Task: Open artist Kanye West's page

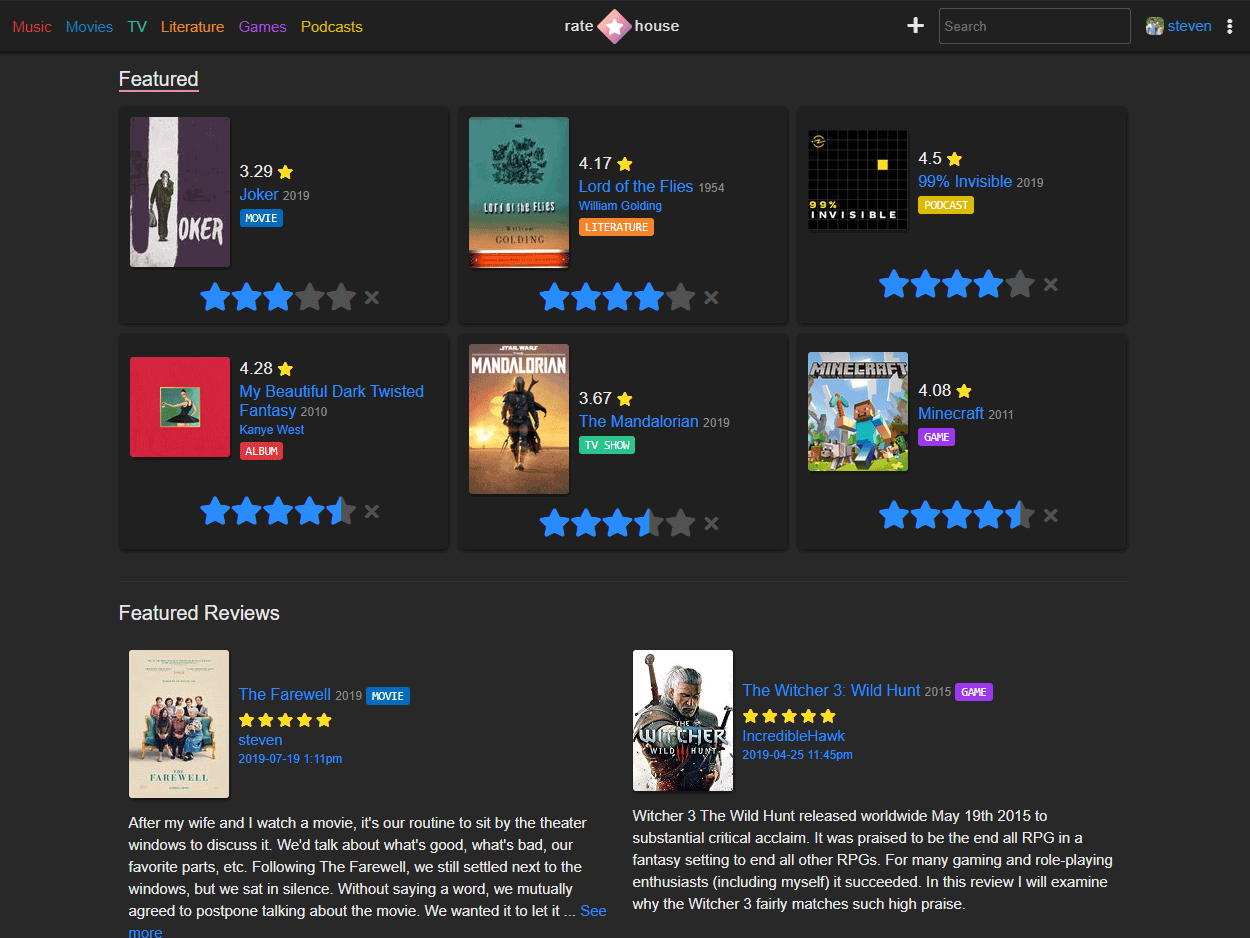Action: (271, 430)
